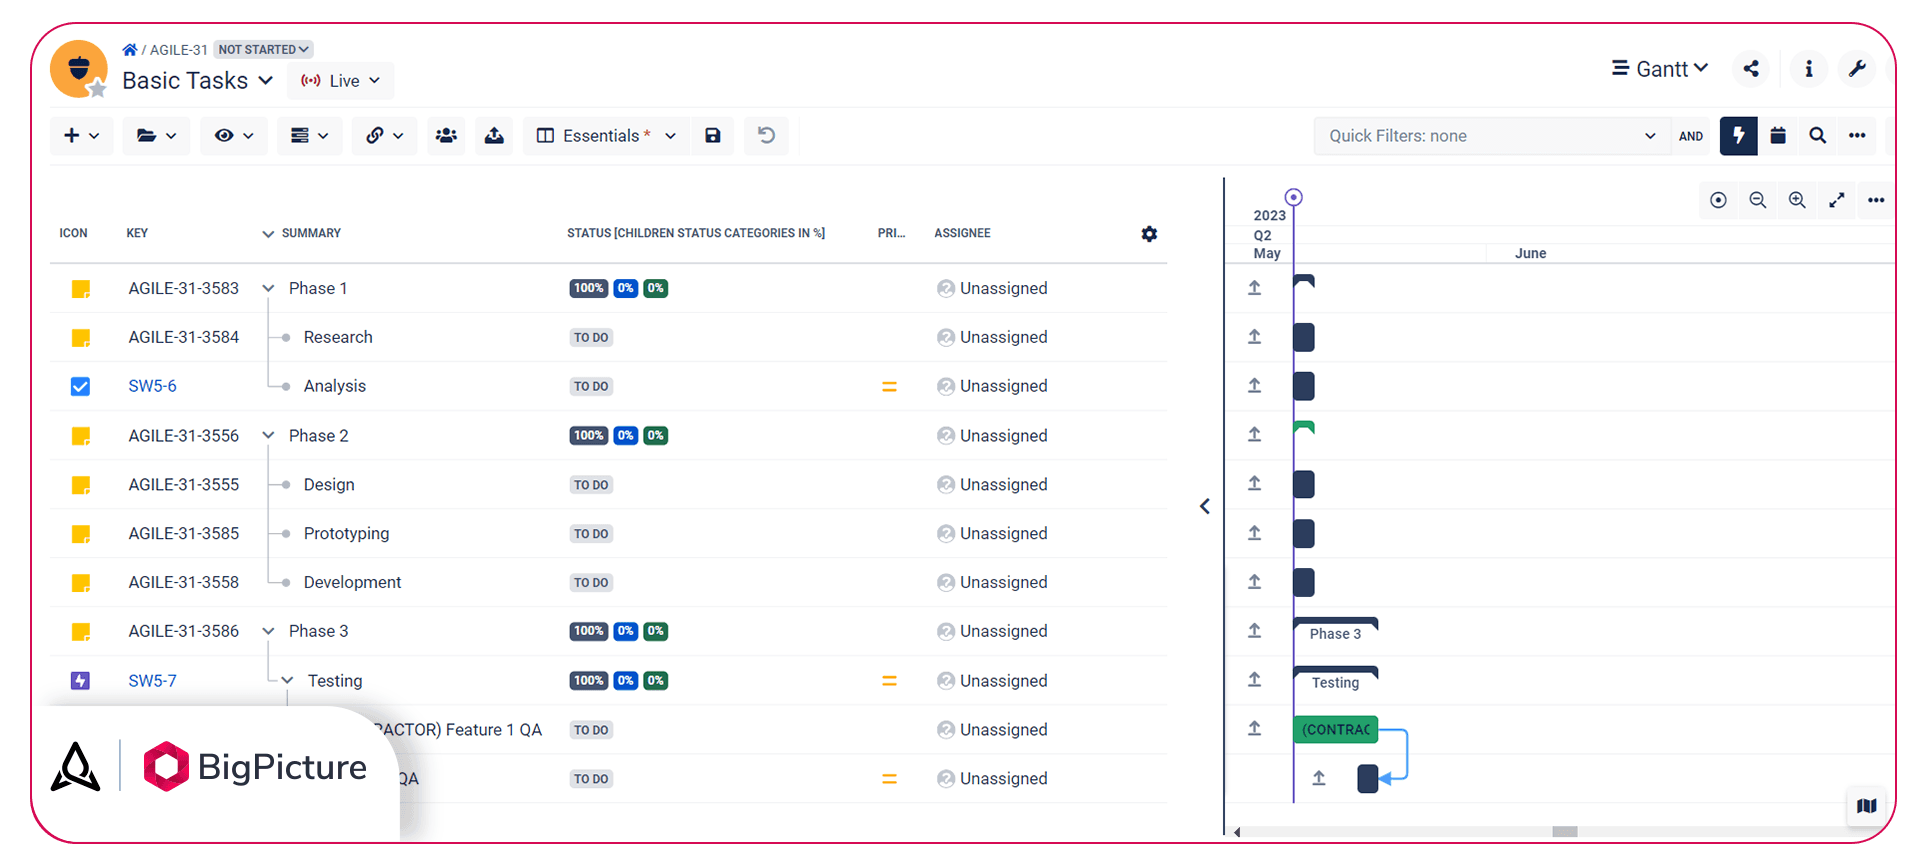Click the map icon at bottom right
The width and height of the screenshot is (1920, 862).
click(x=1866, y=806)
